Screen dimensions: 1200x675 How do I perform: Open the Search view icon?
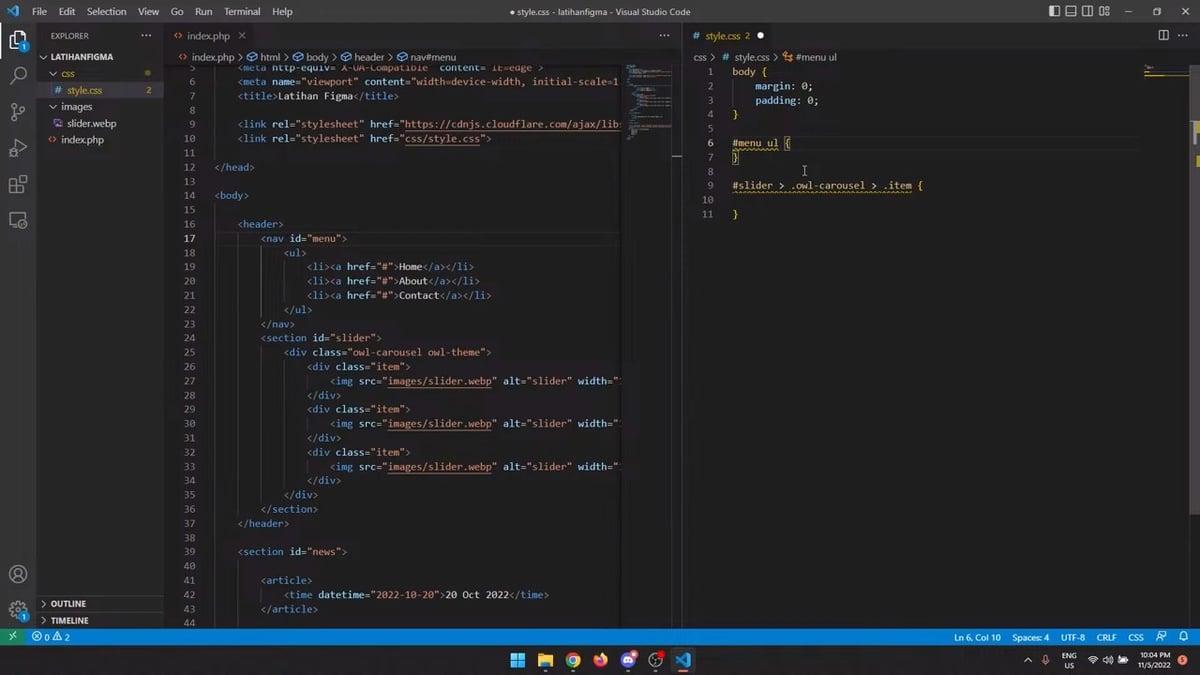[x=18, y=76]
